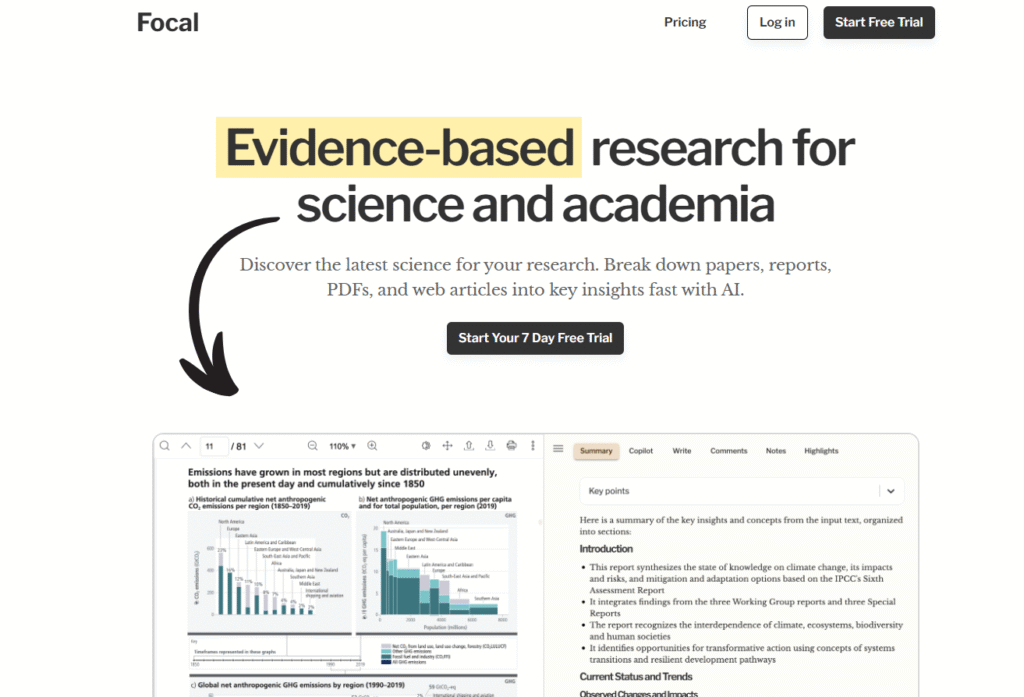Image resolution: width=1024 pixels, height=697 pixels.
Task: Click the download icon in PDF toolbar
Action: click(x=490, y=446)
